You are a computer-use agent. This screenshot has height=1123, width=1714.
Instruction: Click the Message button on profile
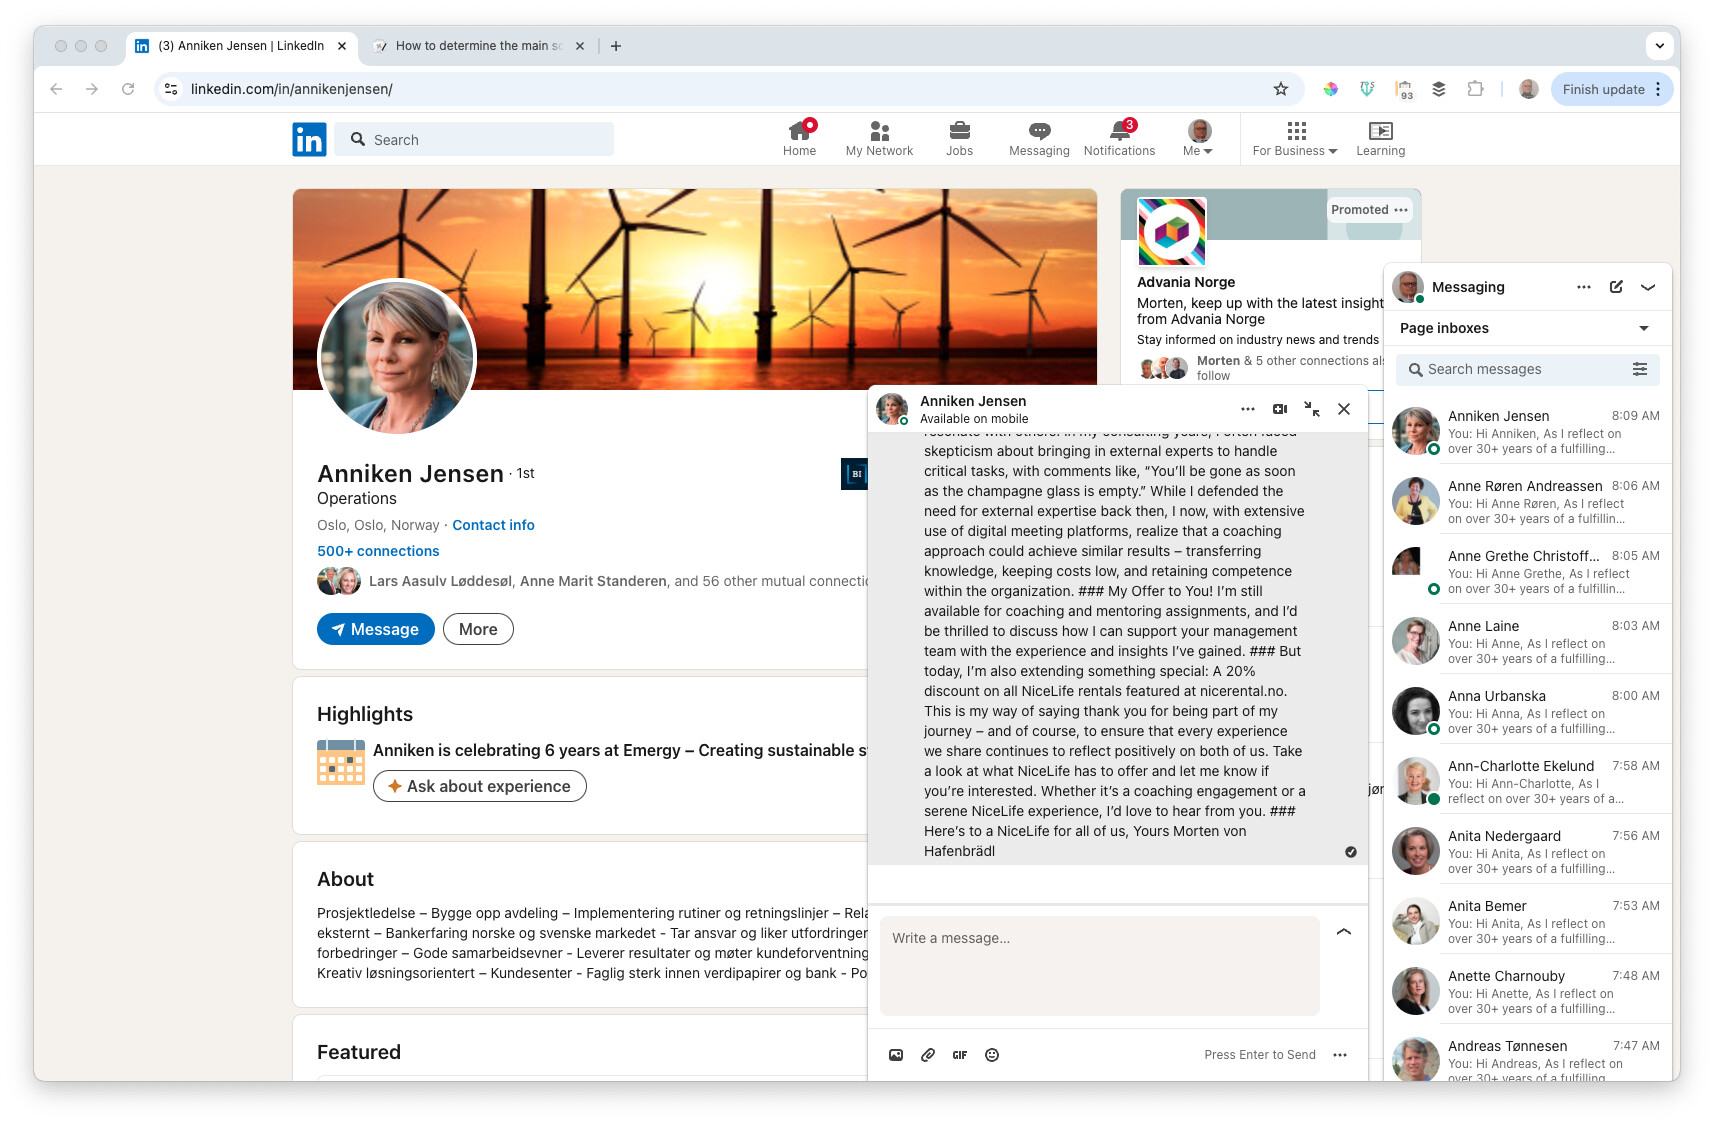tap(375, 629)
